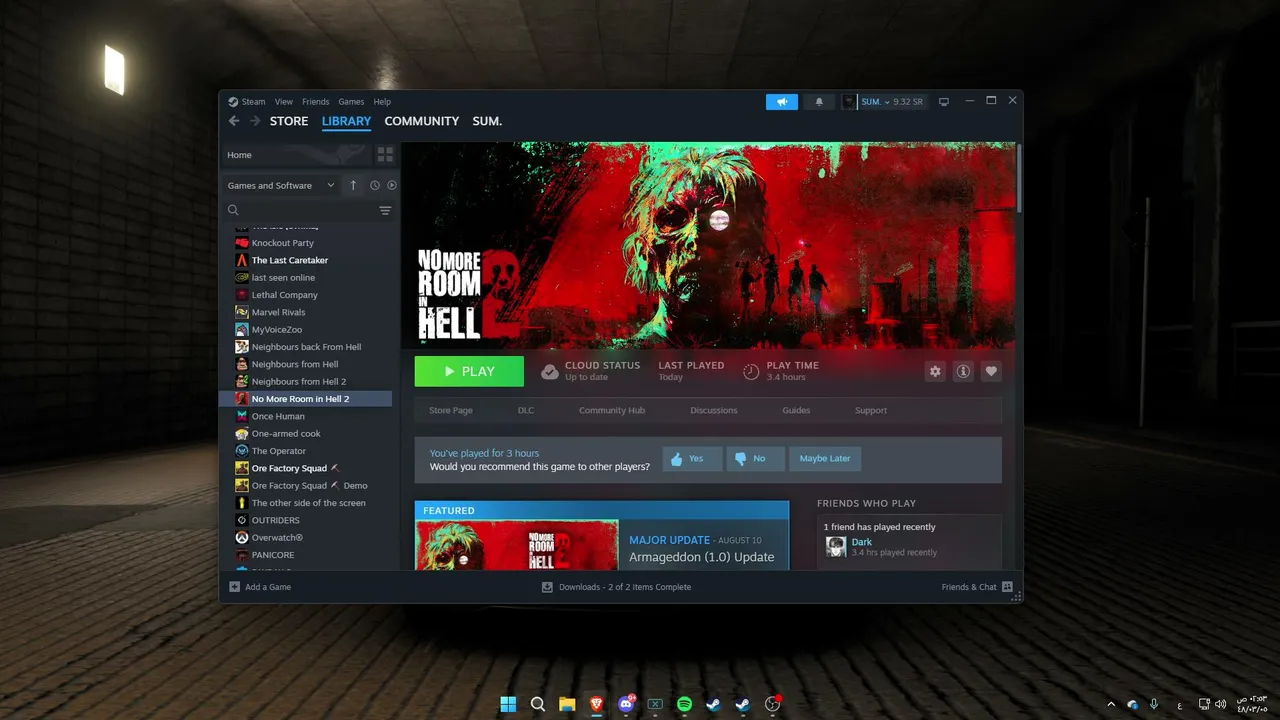1280x720 pixels.
Task: Click the Overwatch game icon in the list
Action: (x=242, y=538)
